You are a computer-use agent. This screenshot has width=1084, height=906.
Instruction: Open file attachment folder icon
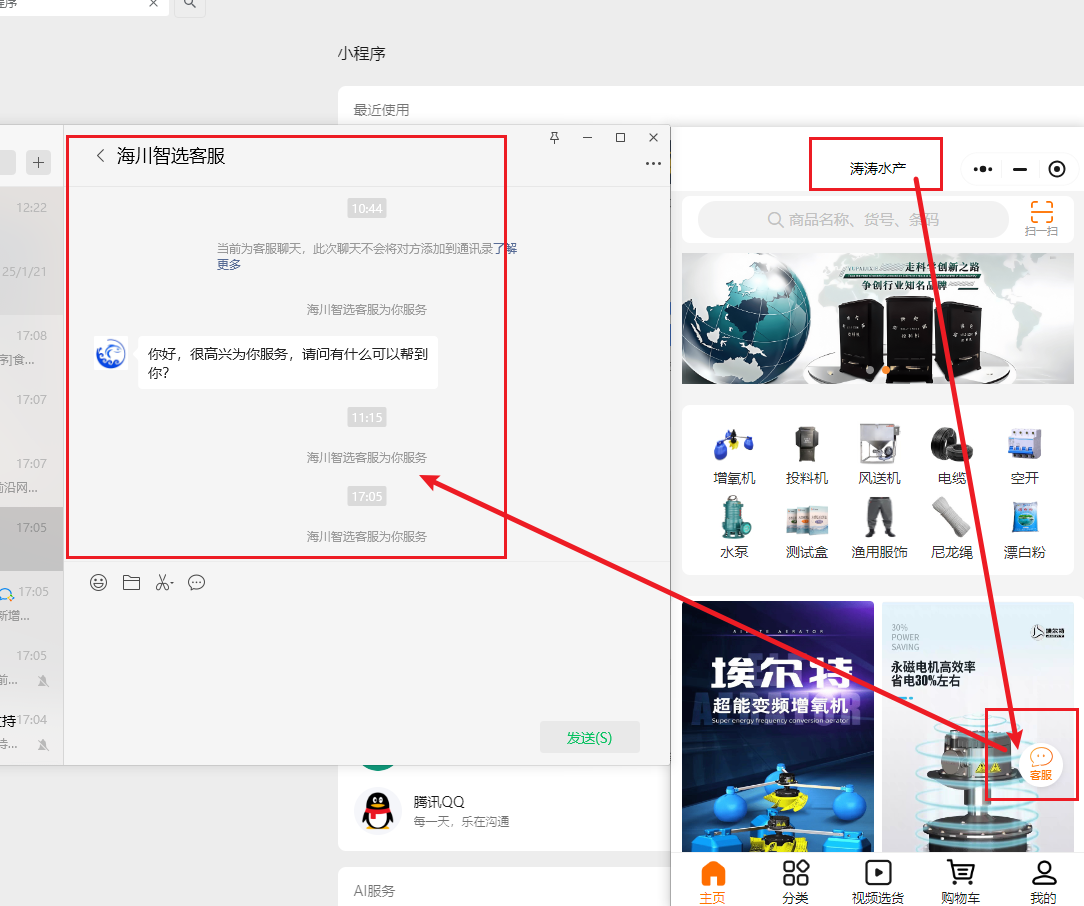pyautogui.click(x=131, y=583)
